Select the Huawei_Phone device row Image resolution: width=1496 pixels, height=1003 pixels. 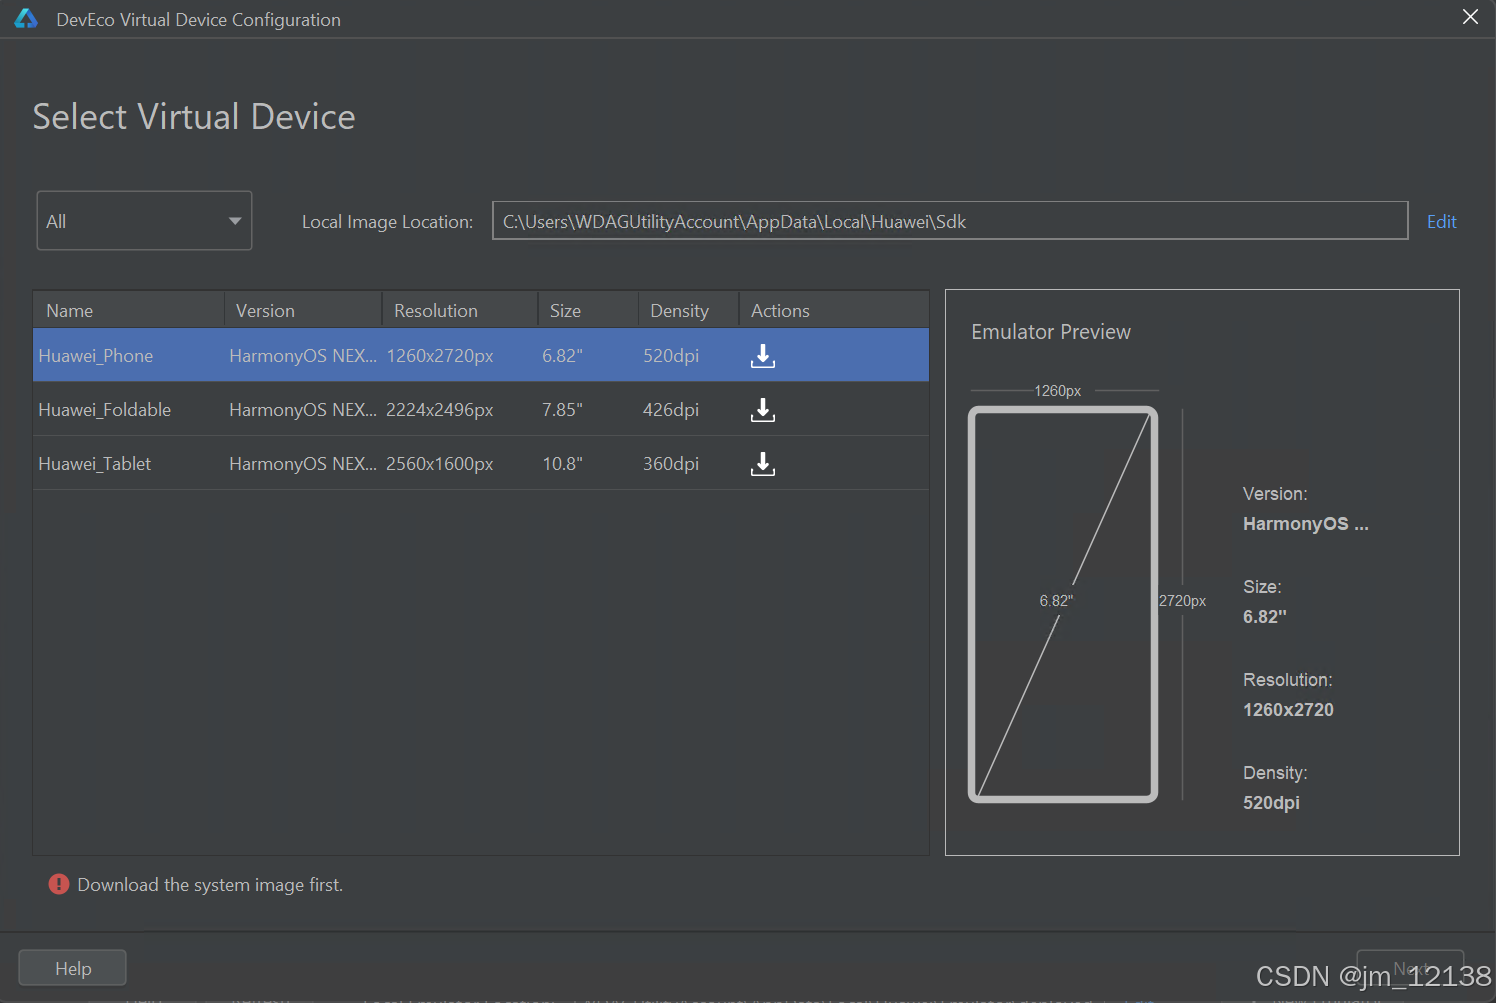[481, 356]
